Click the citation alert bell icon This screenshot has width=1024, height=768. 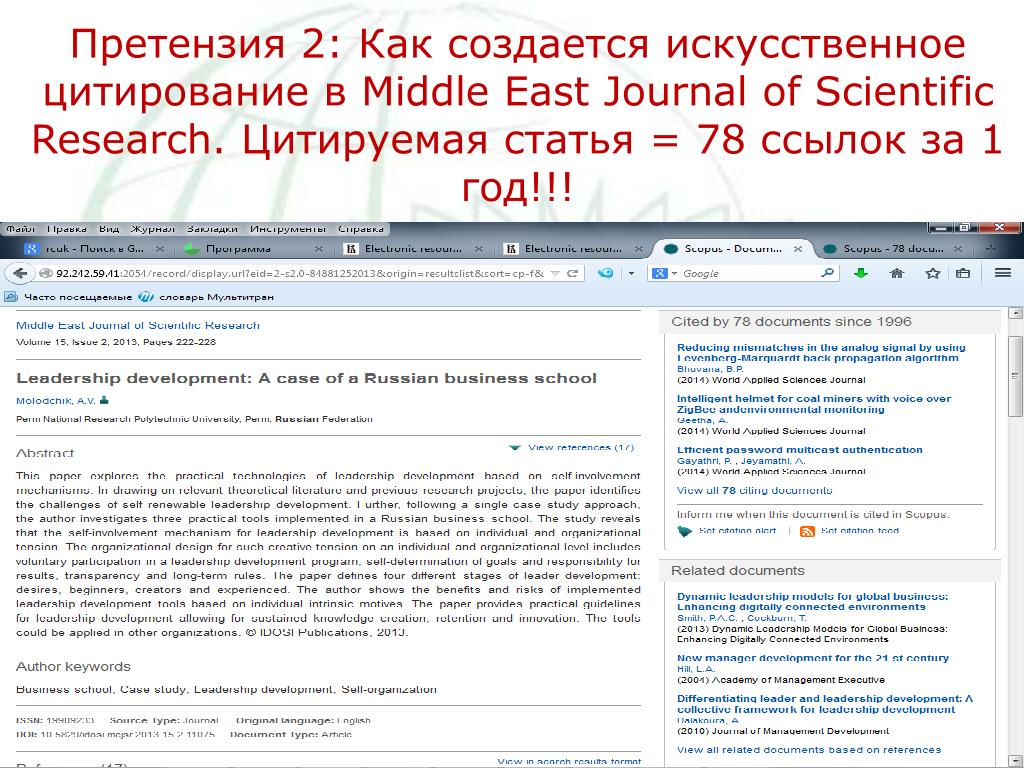[684, 532]
